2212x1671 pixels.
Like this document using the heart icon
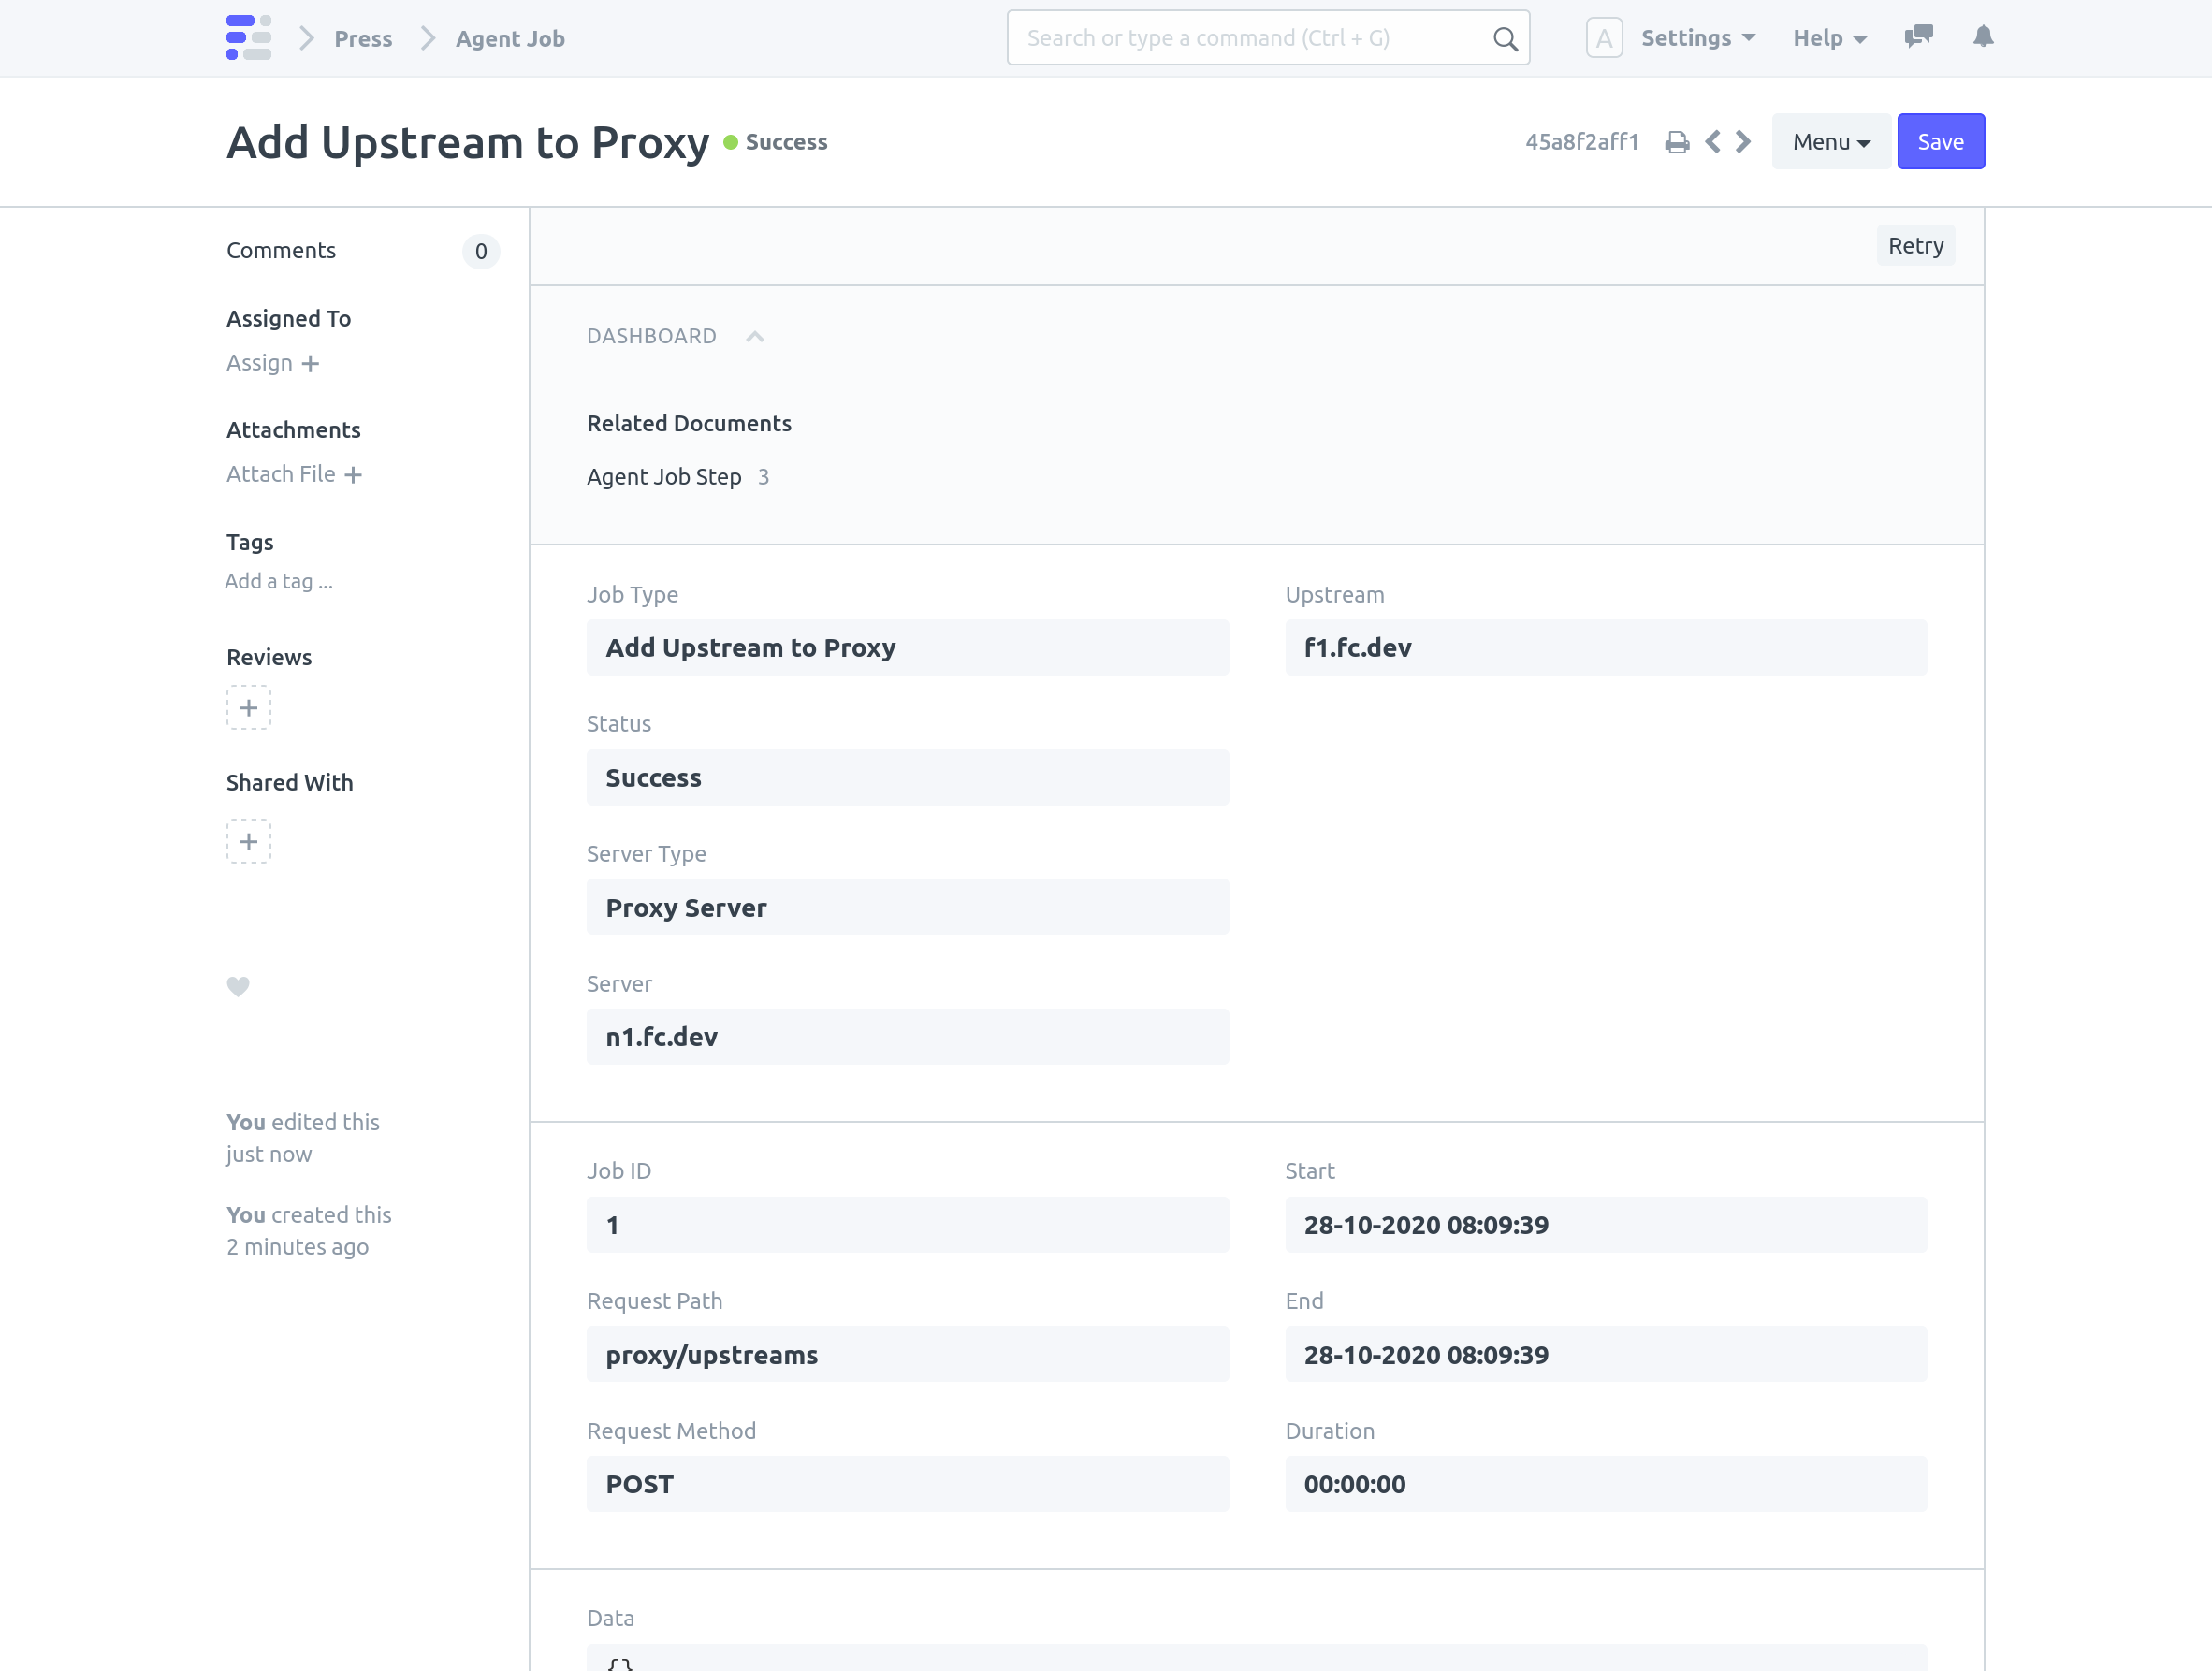coord(238,987)
